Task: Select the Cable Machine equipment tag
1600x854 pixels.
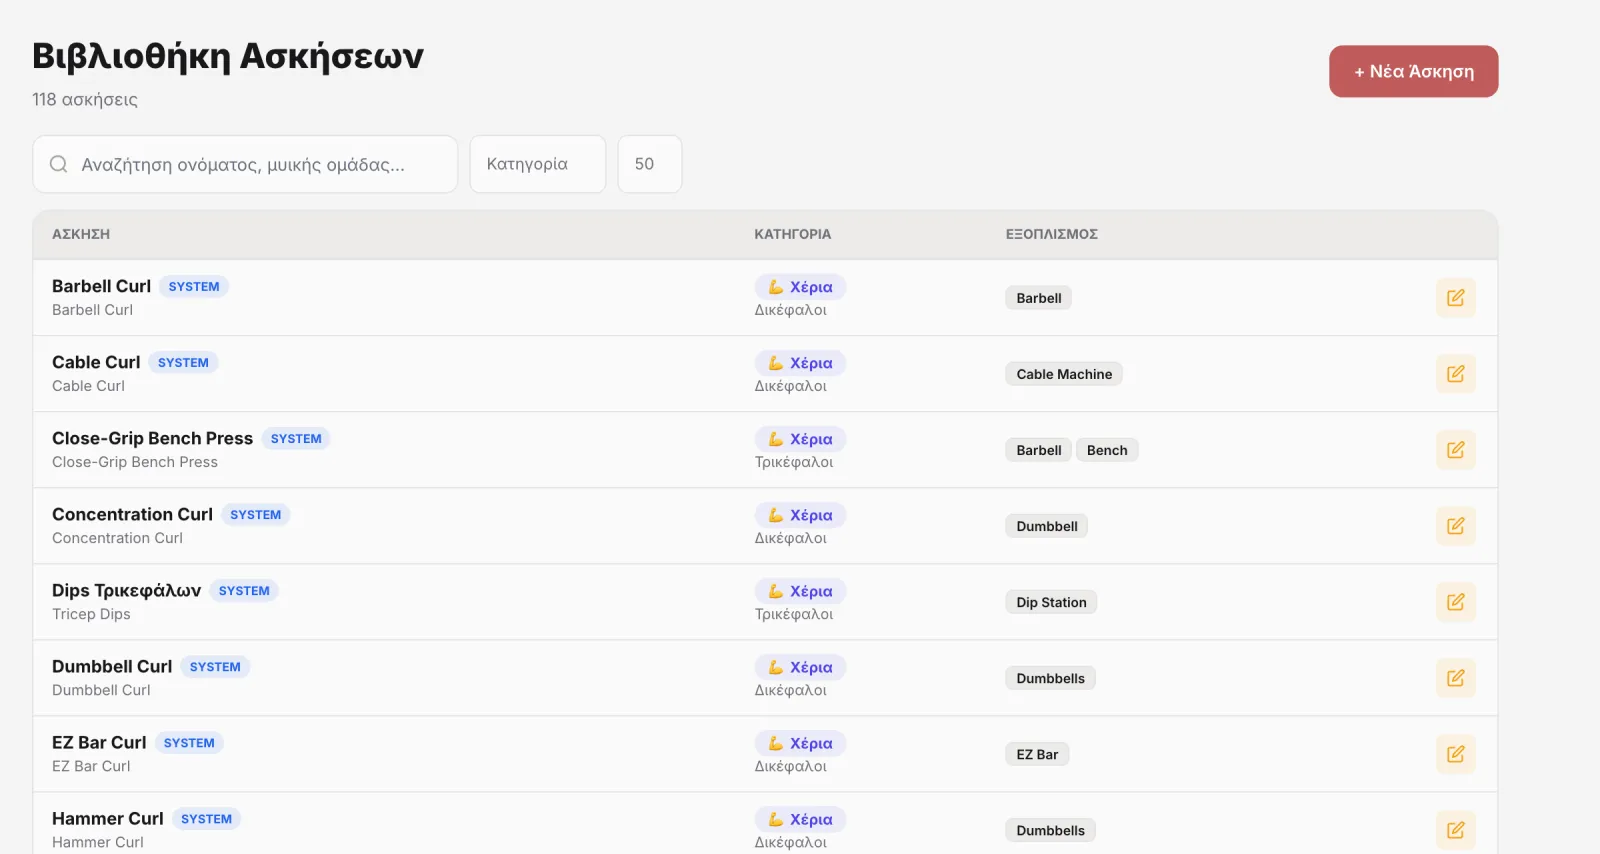Action: pos(1064,374)
